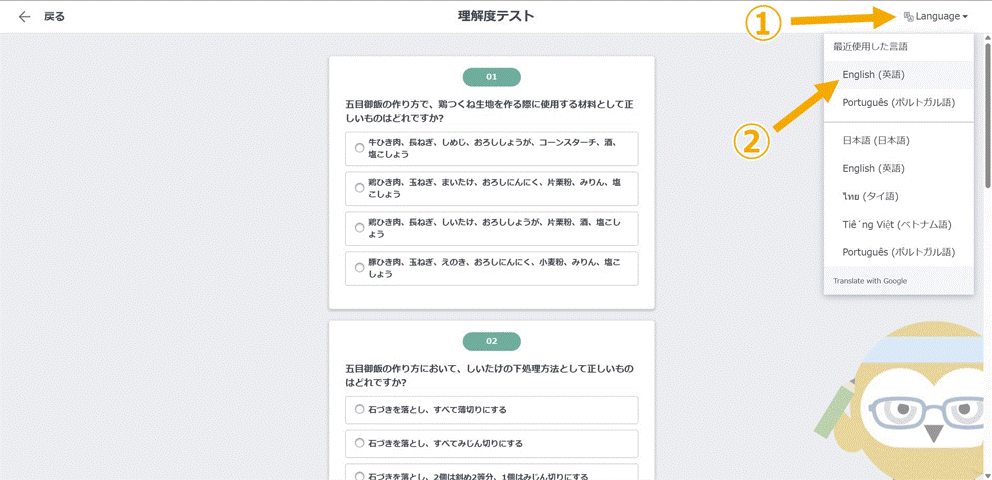Click question number 02 badge

(492, 342)
